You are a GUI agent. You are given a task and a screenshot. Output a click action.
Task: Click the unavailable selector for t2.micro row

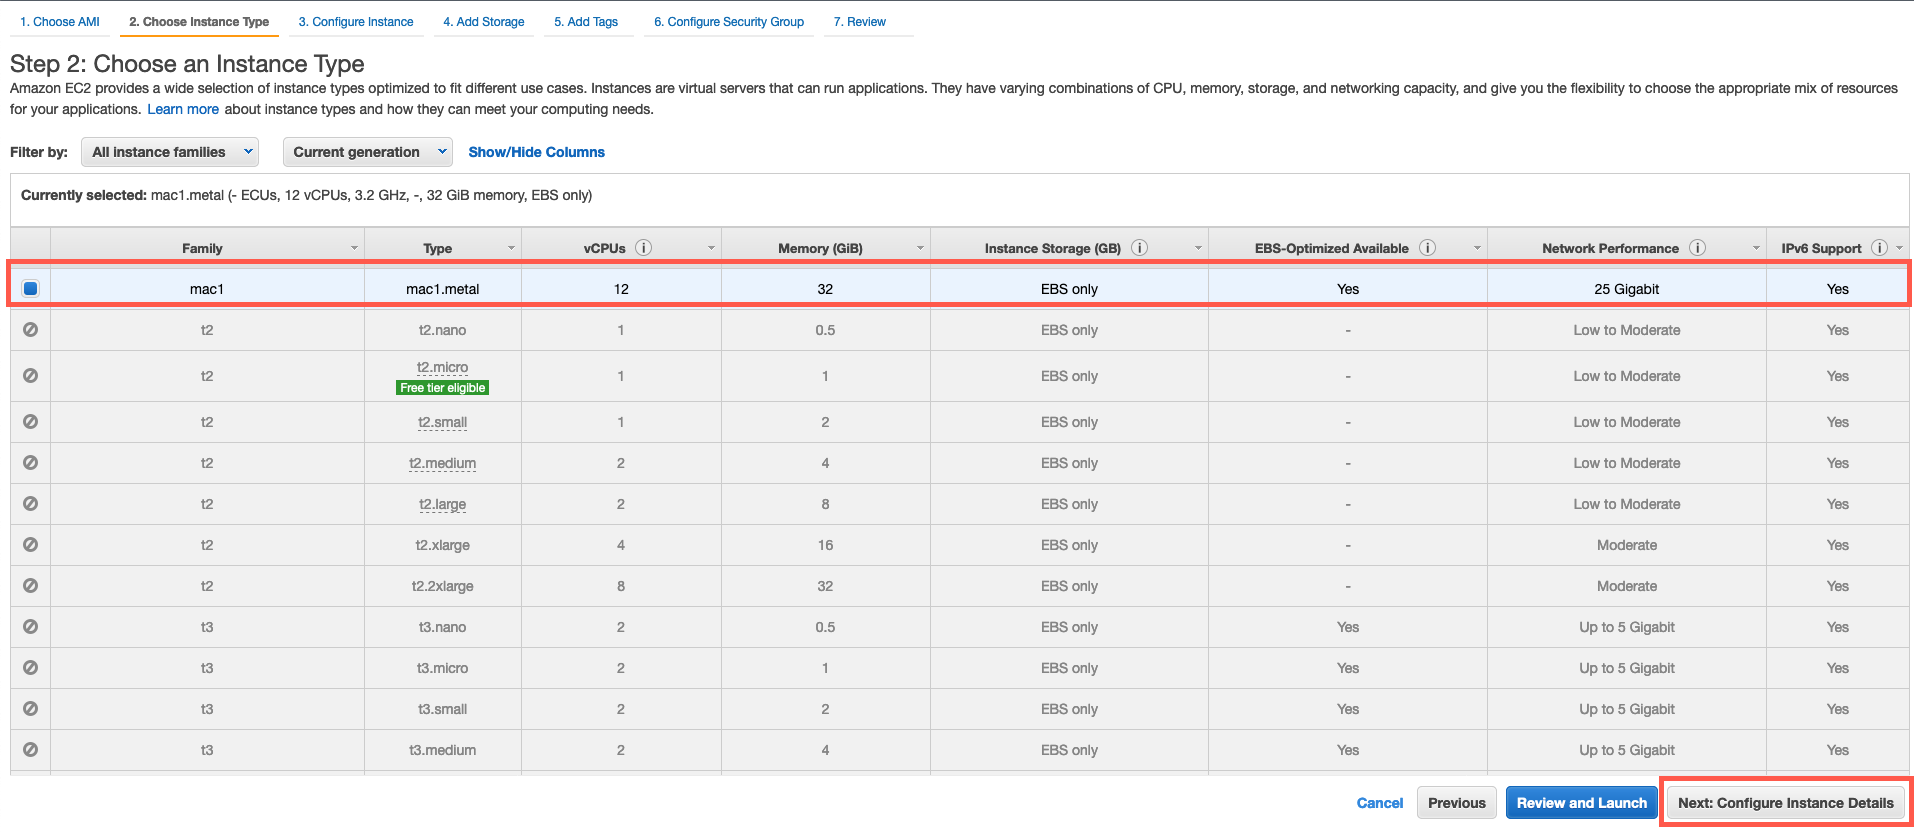(31, 376)
